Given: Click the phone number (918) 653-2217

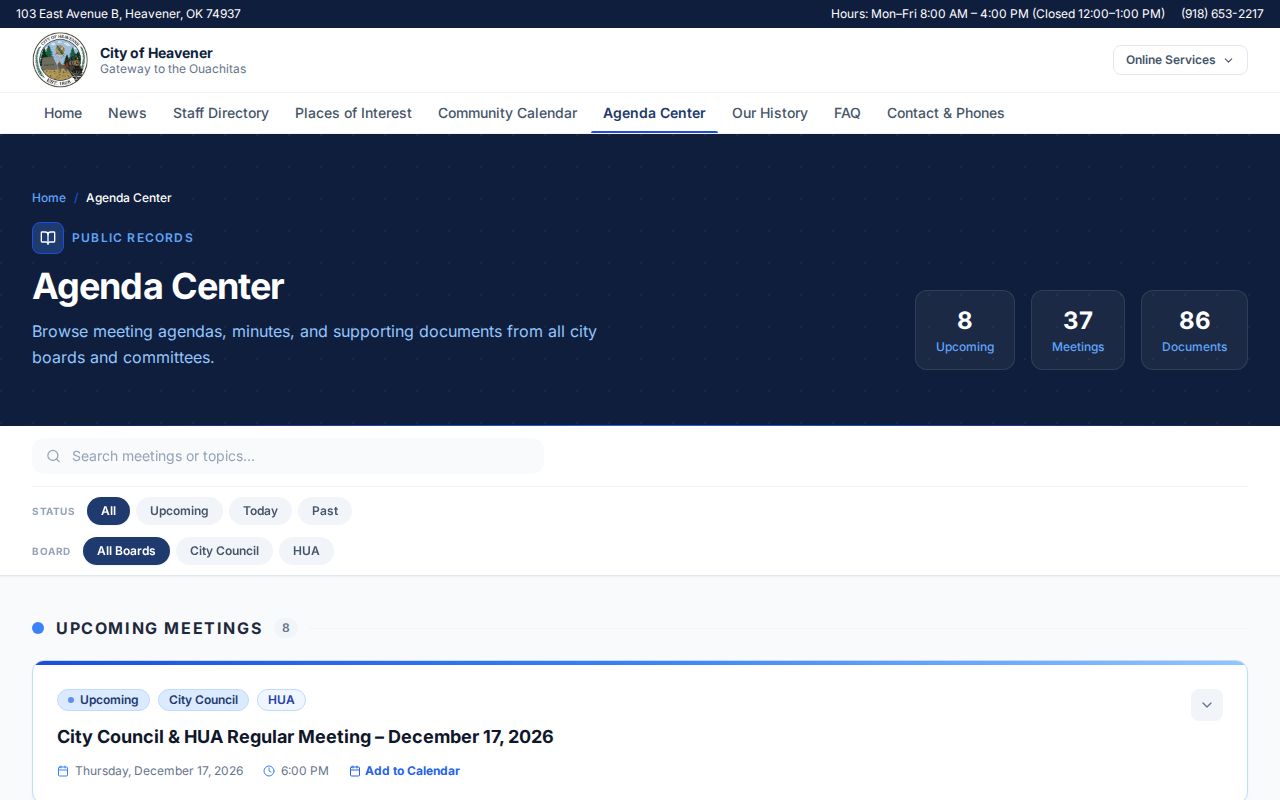Looking at the screenshot, I should [1222, 14].
